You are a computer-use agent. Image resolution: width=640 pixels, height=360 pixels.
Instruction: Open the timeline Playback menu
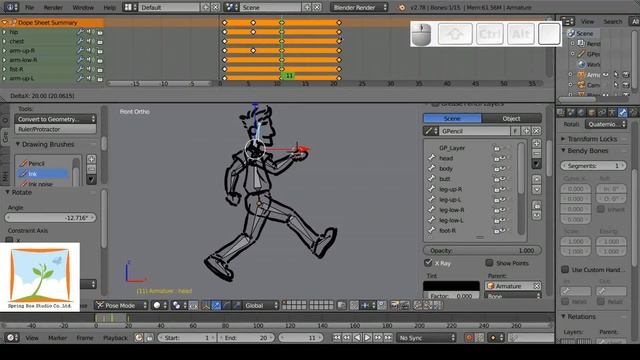pos(115,338)
